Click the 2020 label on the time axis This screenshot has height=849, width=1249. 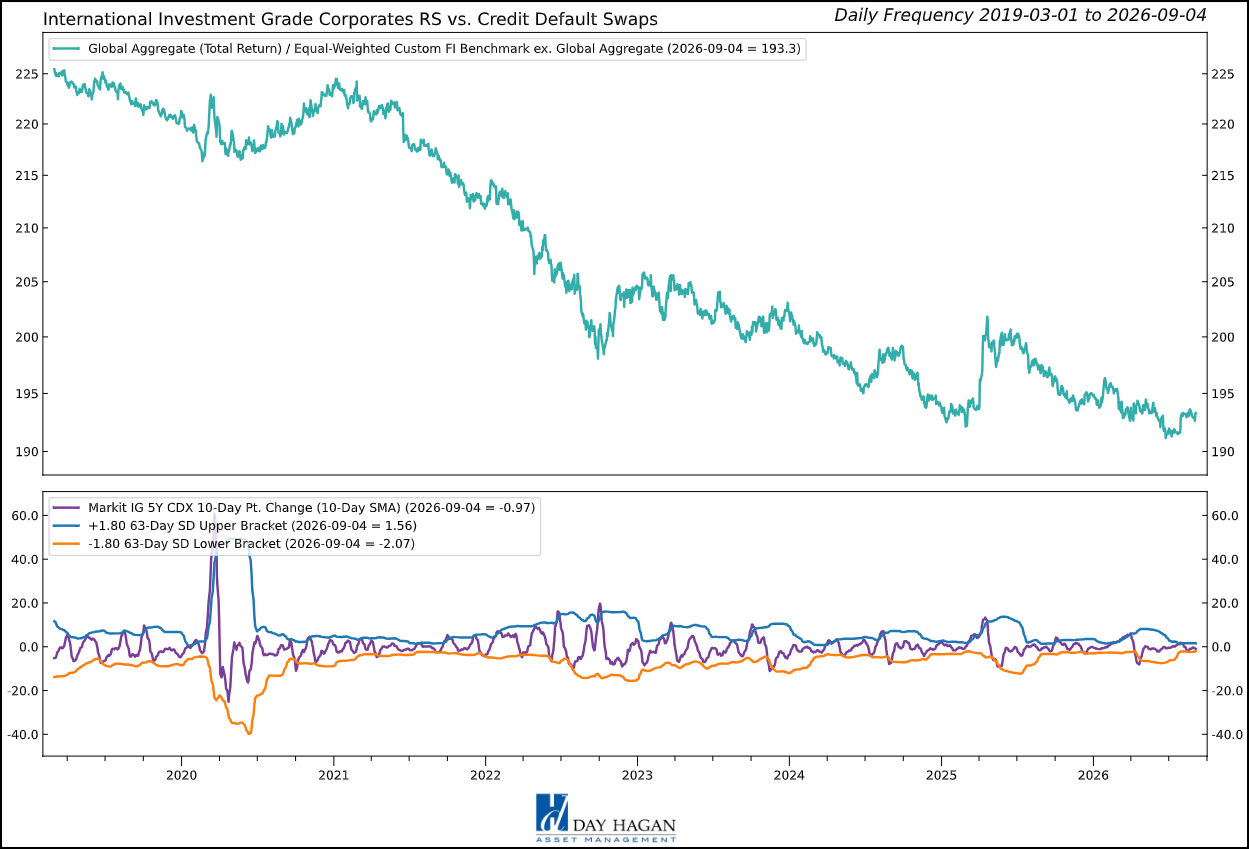coord(181,775)
